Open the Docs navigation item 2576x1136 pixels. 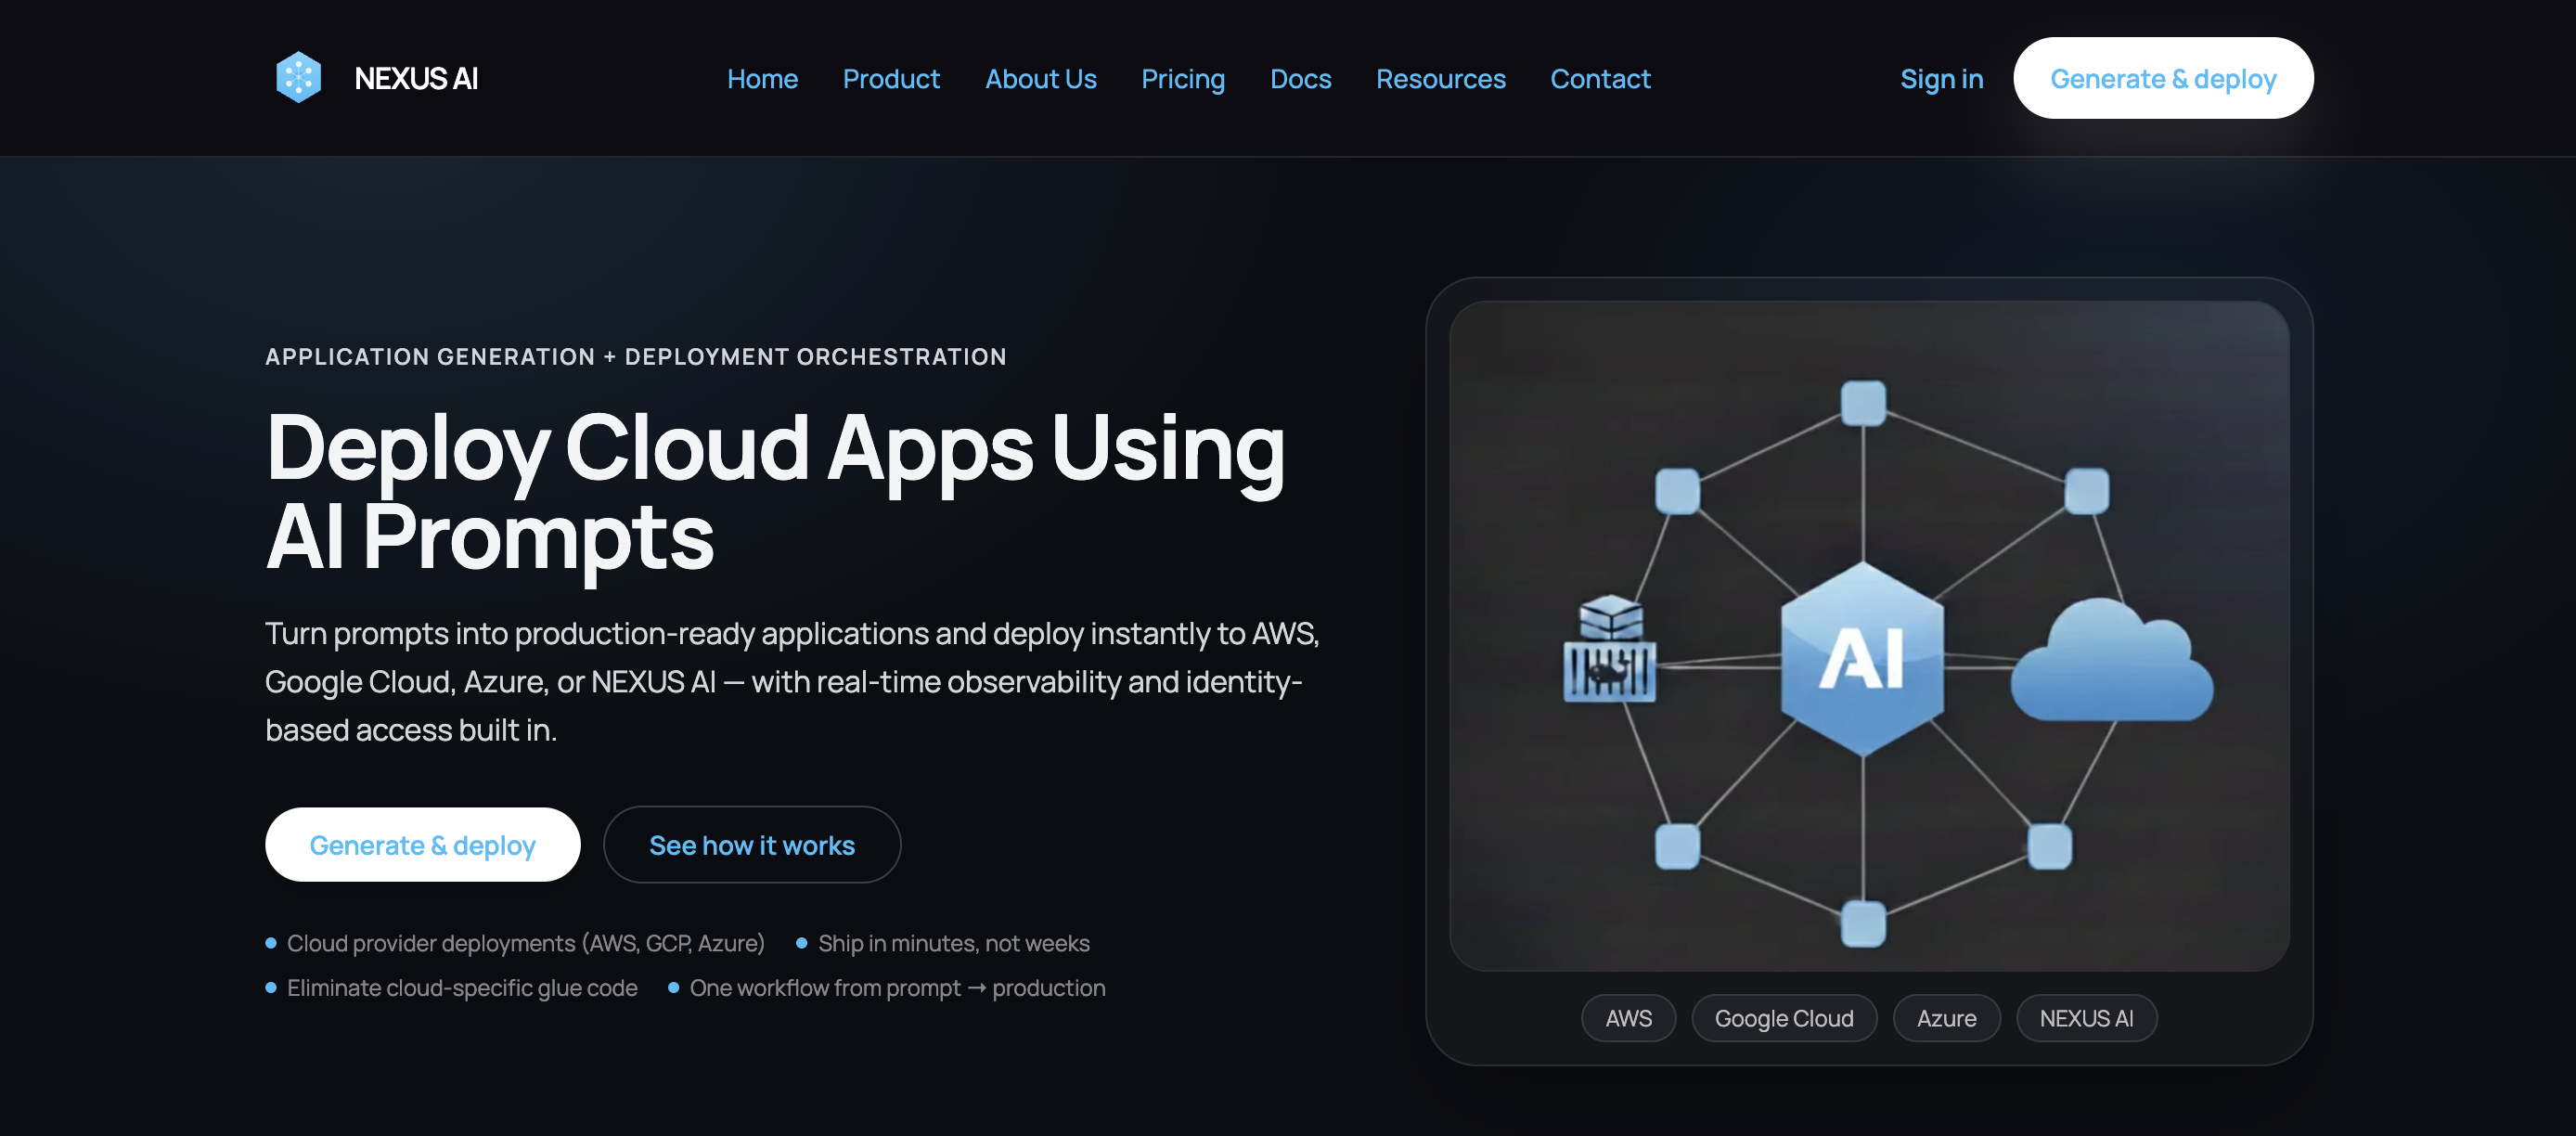coord(1300,79)
